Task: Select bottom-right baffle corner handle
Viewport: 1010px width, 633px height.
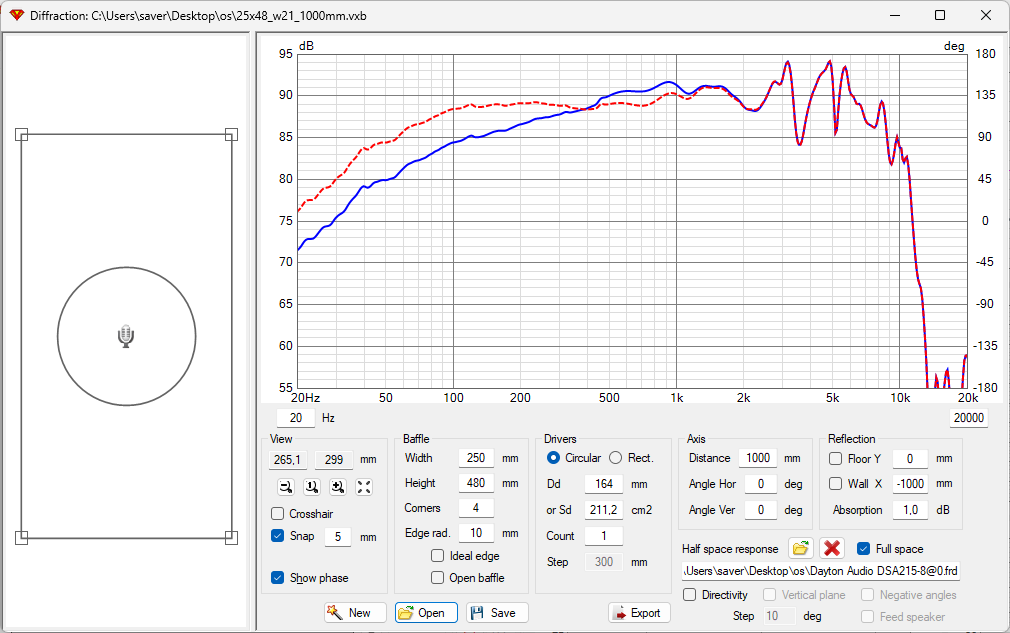Action: click(231, 538)
